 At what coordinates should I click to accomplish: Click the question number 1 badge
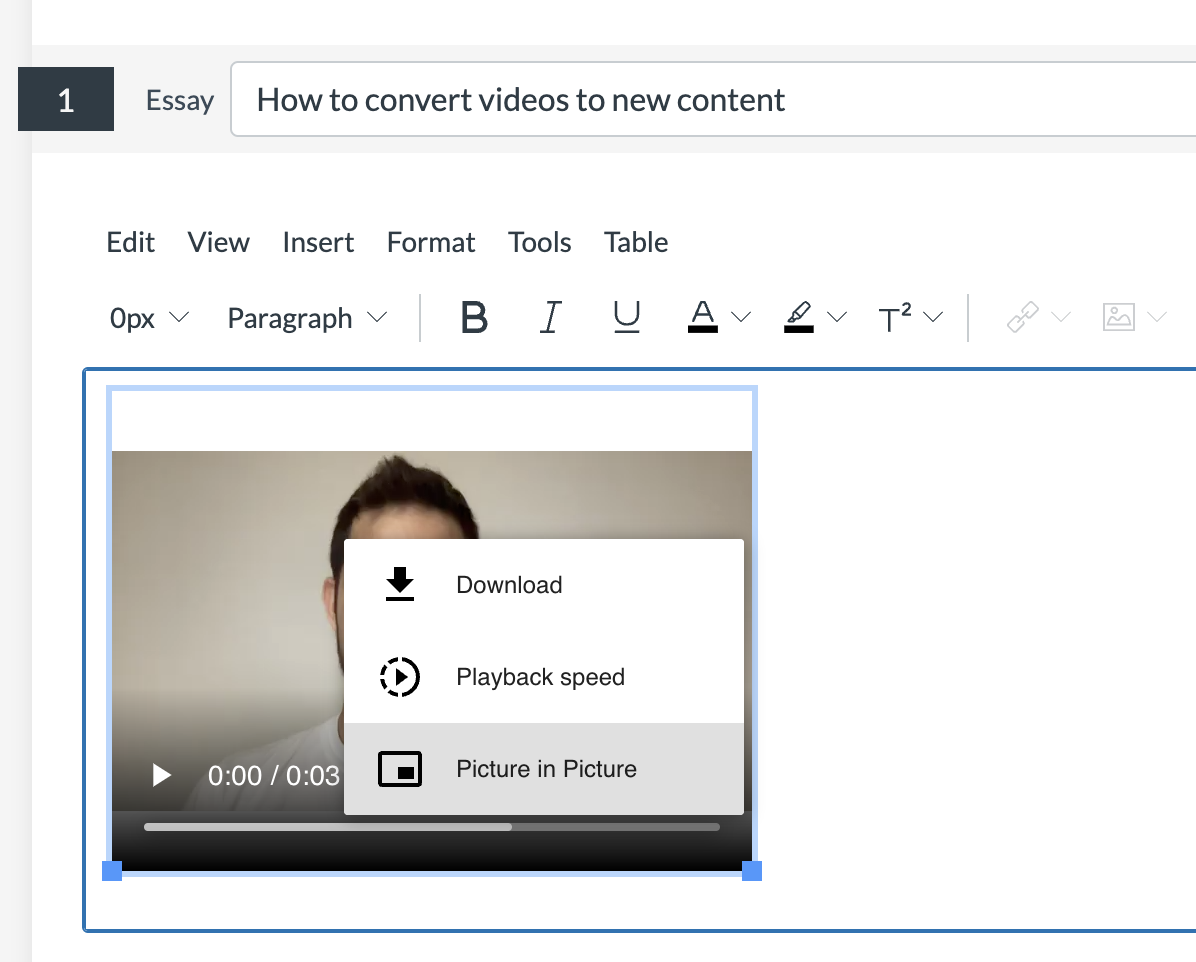tap(66, 99)
